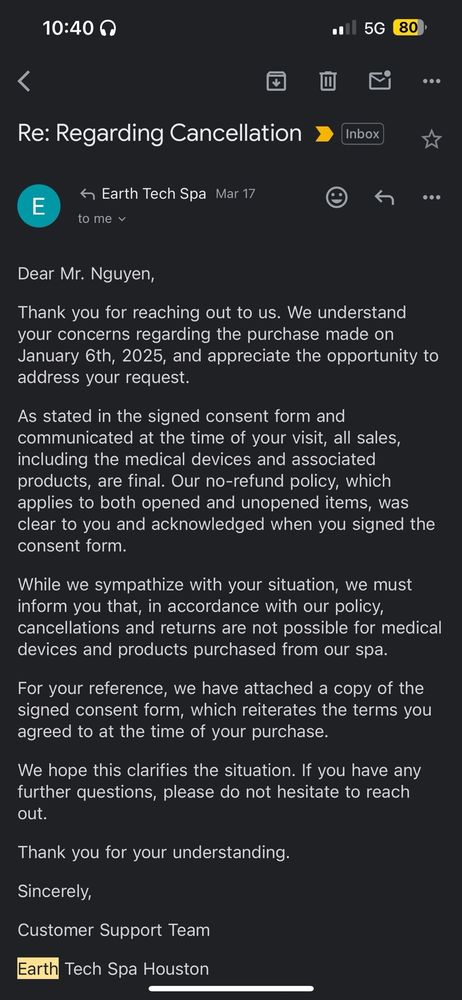
Task: Toggle the yellow importance marker
Action: pos(324,134)
